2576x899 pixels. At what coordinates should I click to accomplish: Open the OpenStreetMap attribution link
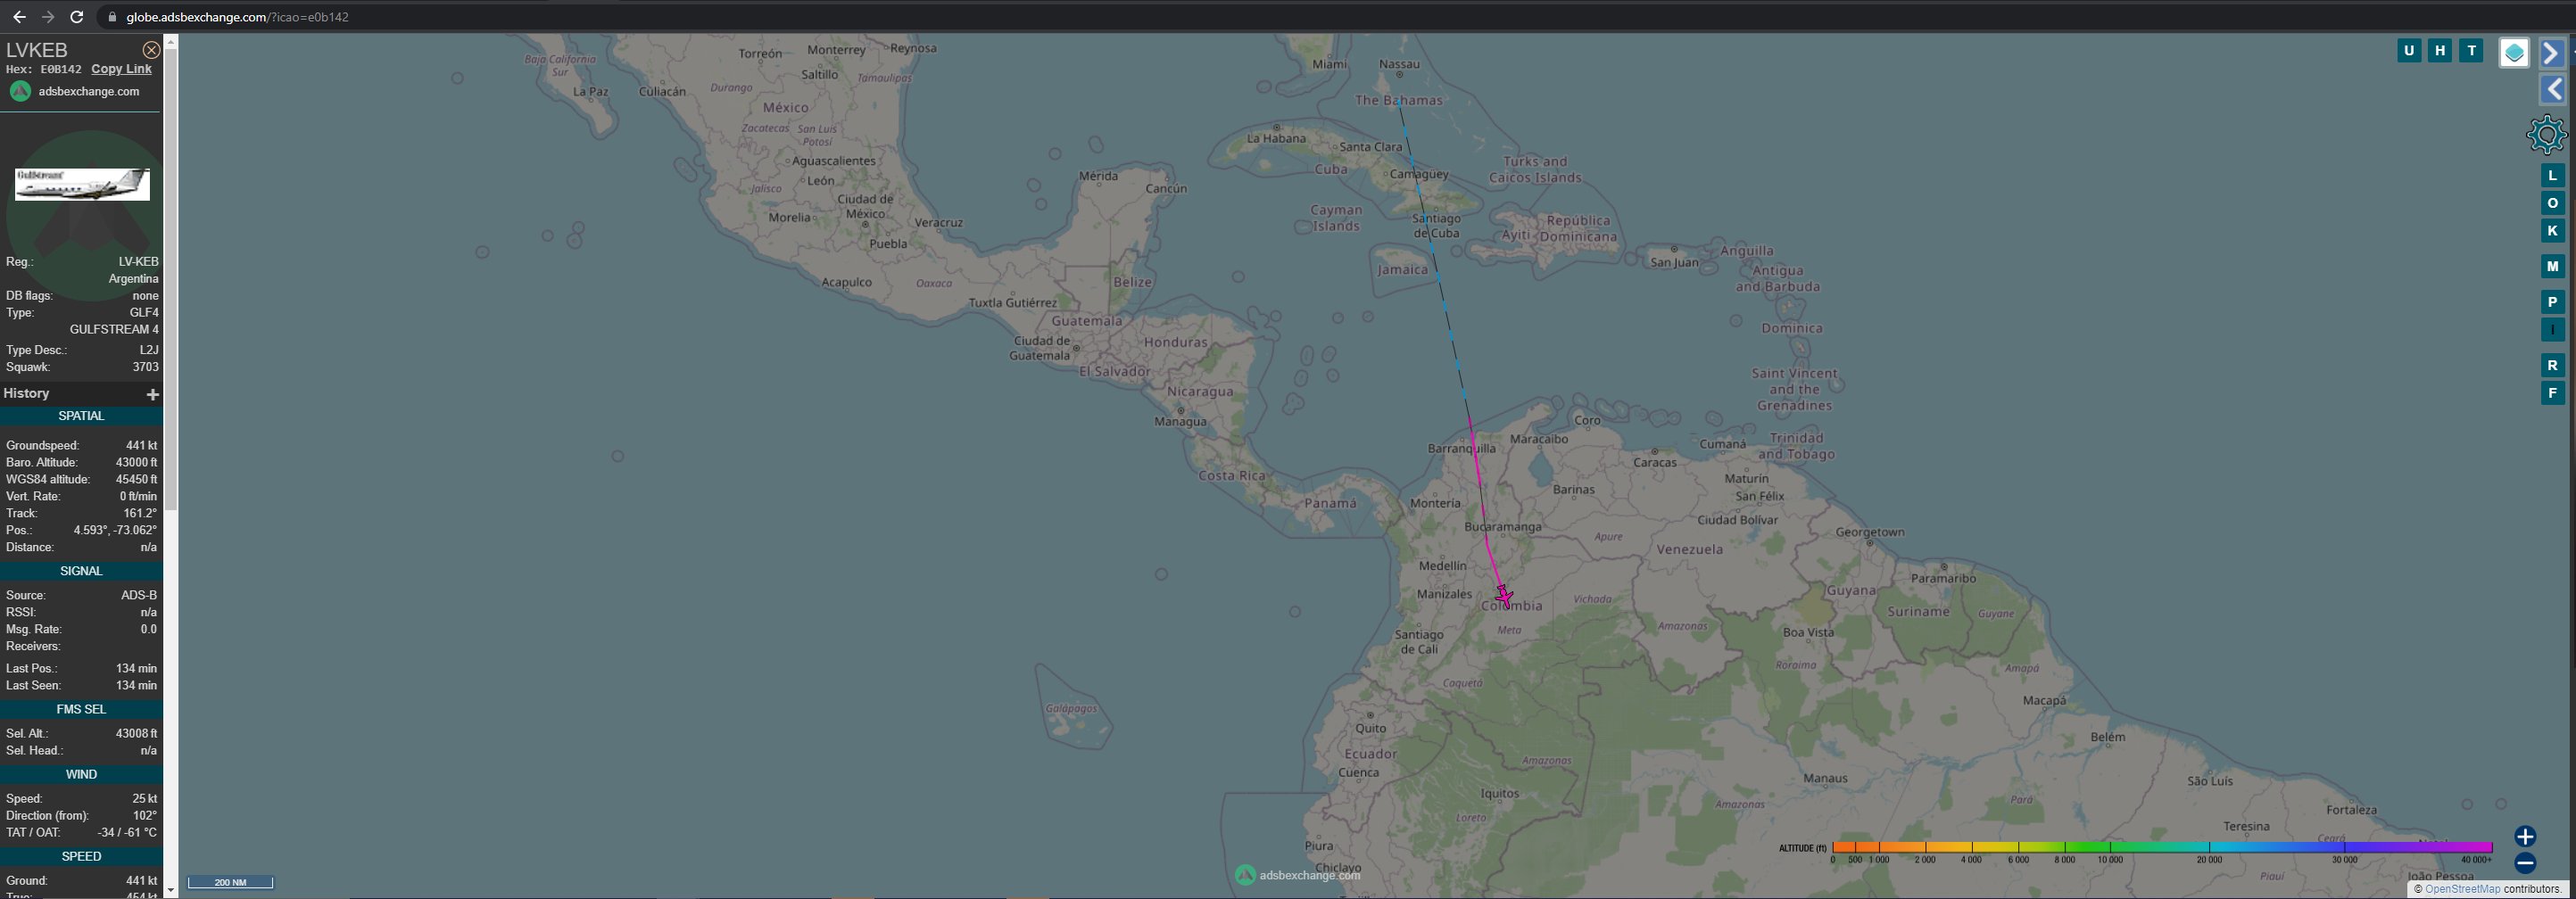click(x=2462, y=889)
